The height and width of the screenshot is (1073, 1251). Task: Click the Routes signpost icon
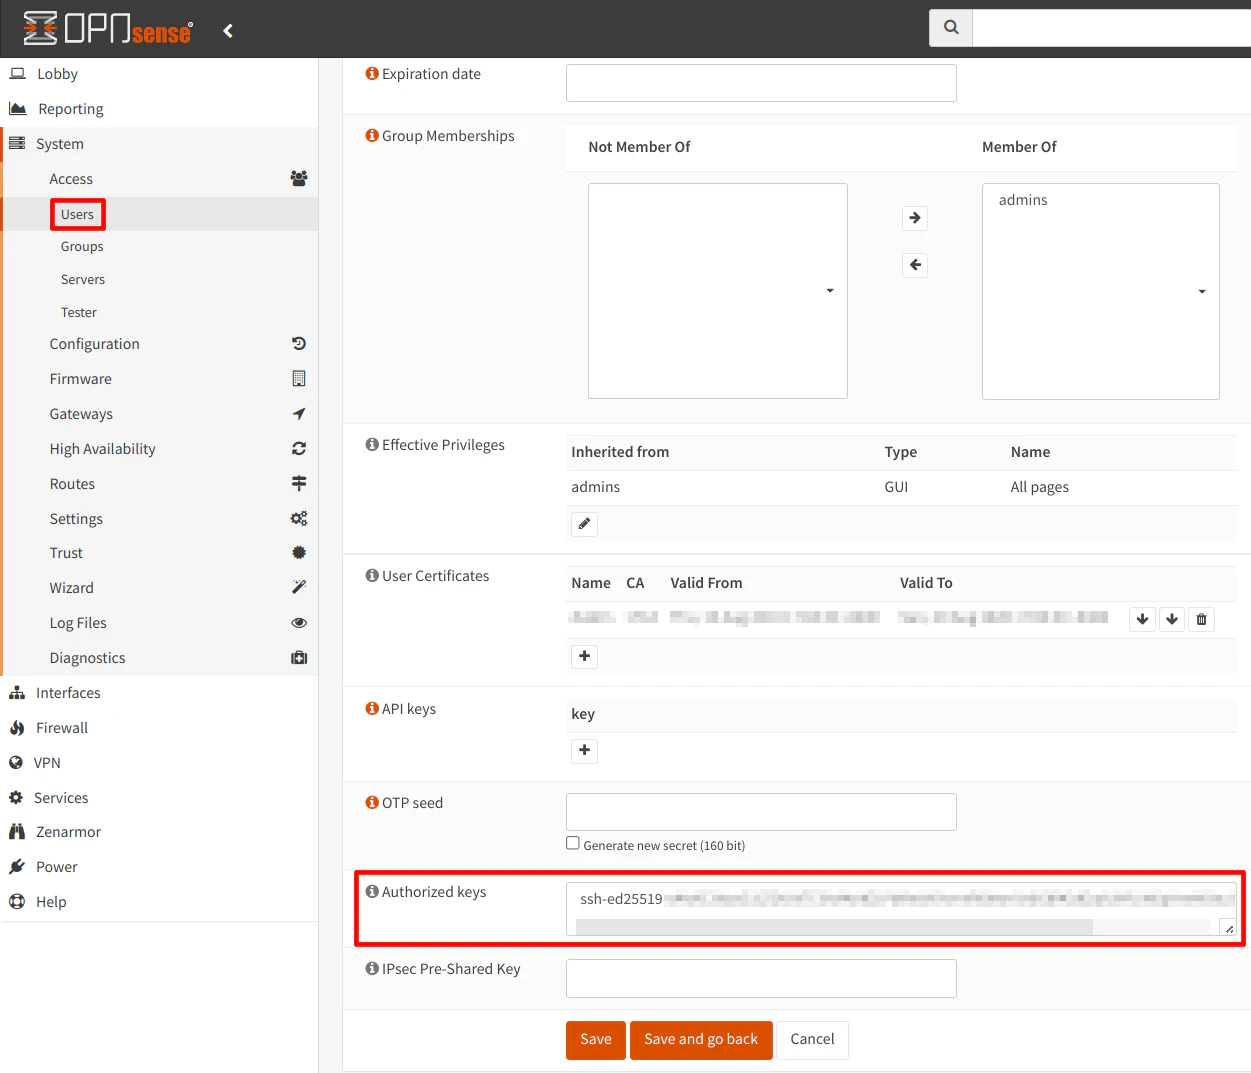pos(299,484)
